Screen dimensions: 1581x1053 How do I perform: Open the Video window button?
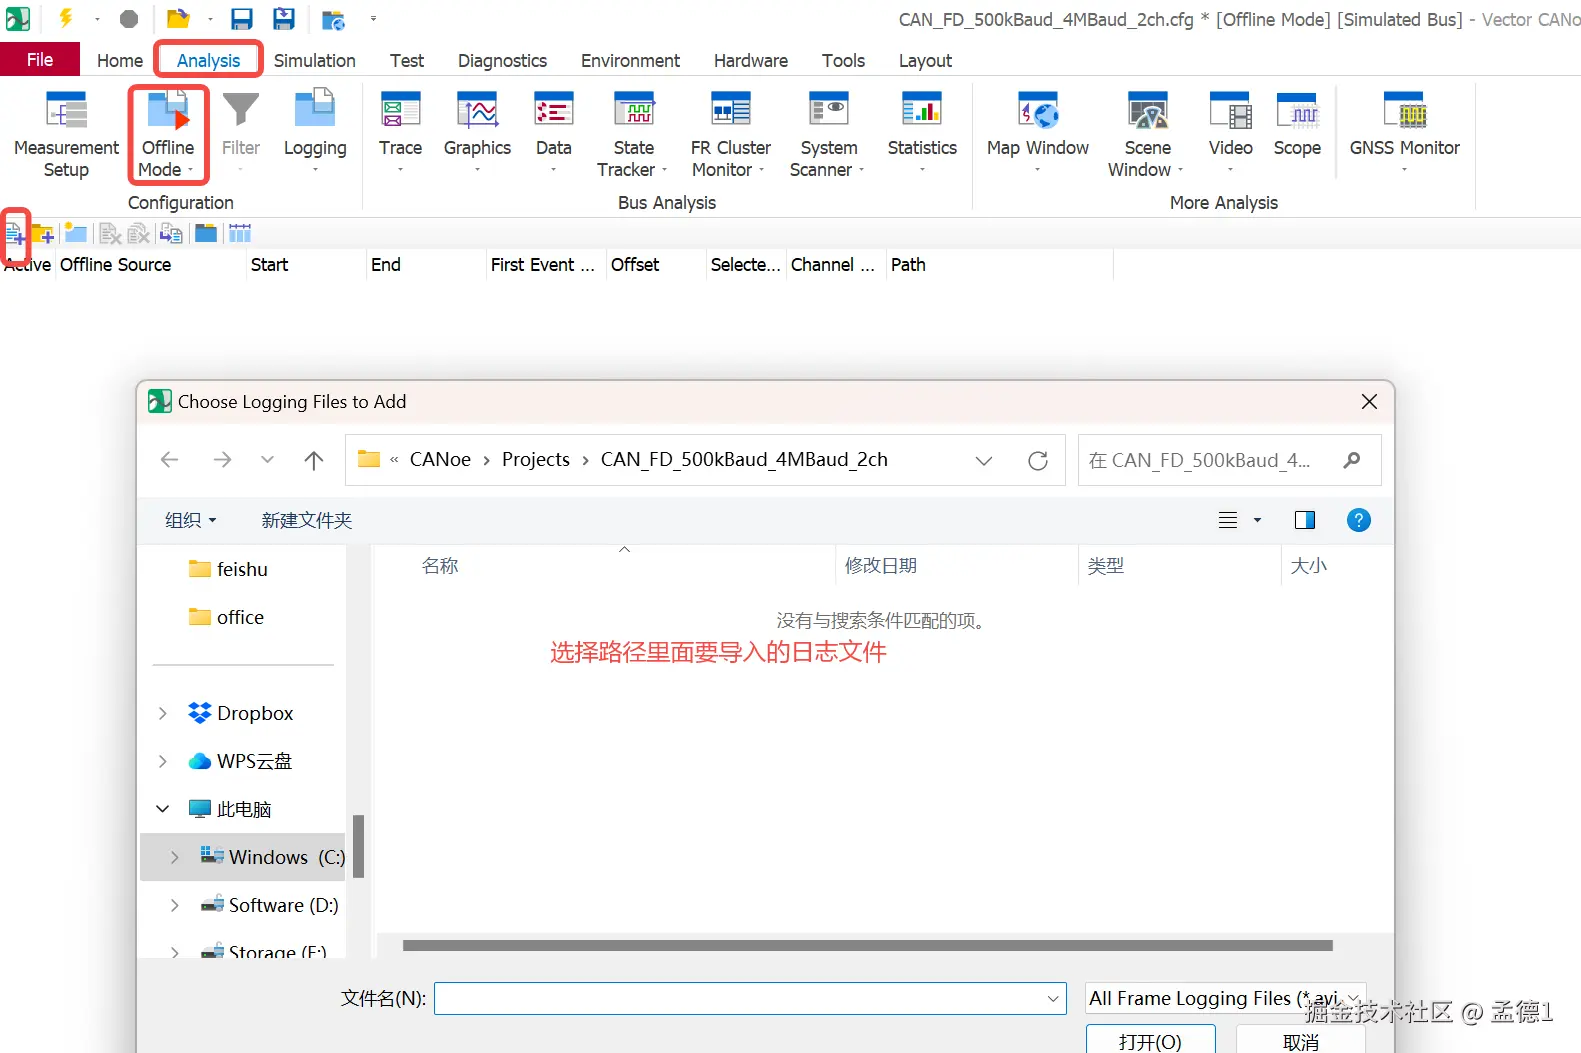tap(1230, 132)
